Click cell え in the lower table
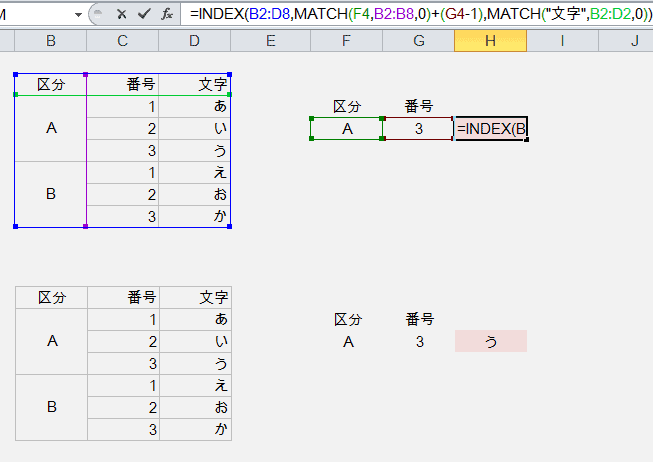 tap(195, 385)
